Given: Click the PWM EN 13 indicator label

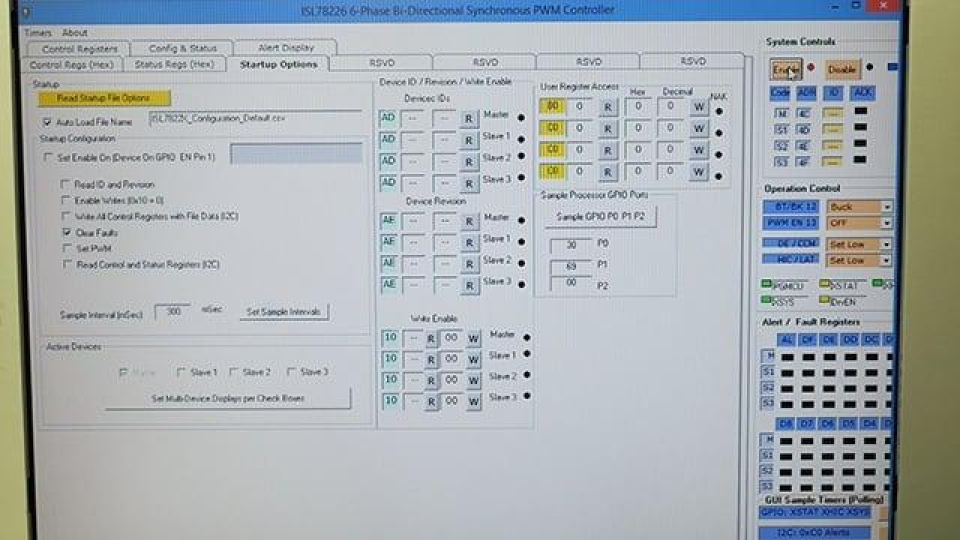Looking at the screenshot, I should pos(790,223).
